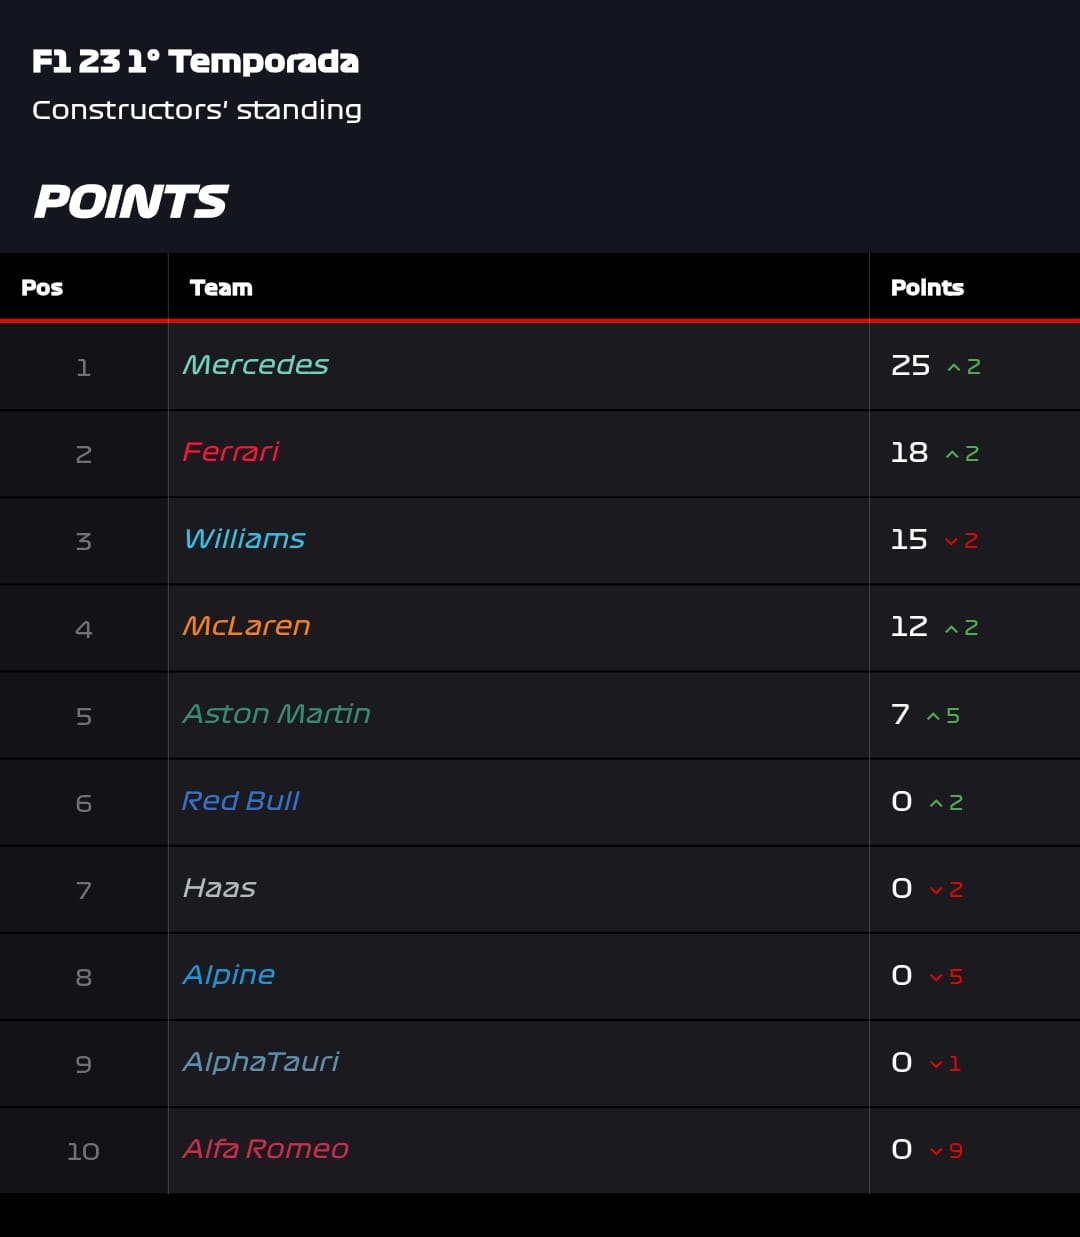Click the Williams team name

coord(245,539)
